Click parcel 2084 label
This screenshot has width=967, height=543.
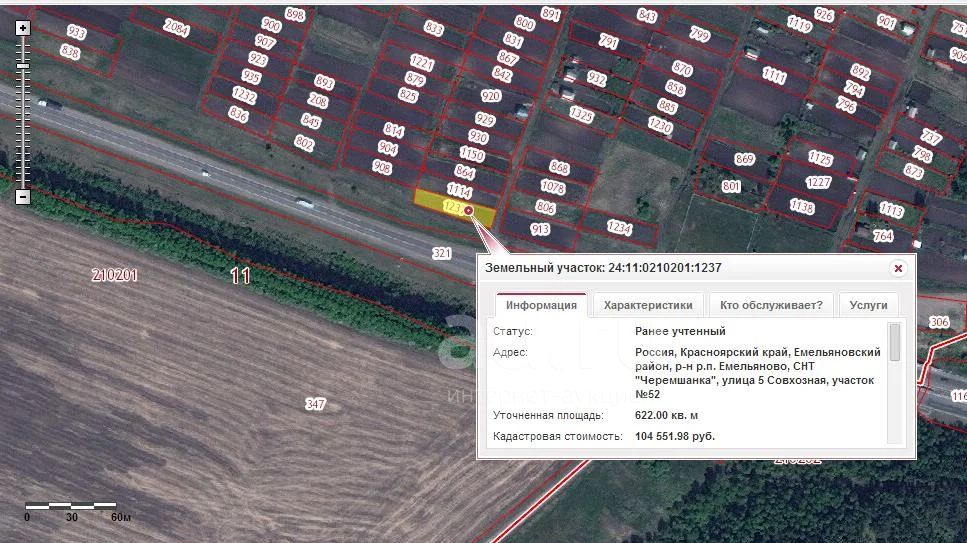[x=176, y=28]
